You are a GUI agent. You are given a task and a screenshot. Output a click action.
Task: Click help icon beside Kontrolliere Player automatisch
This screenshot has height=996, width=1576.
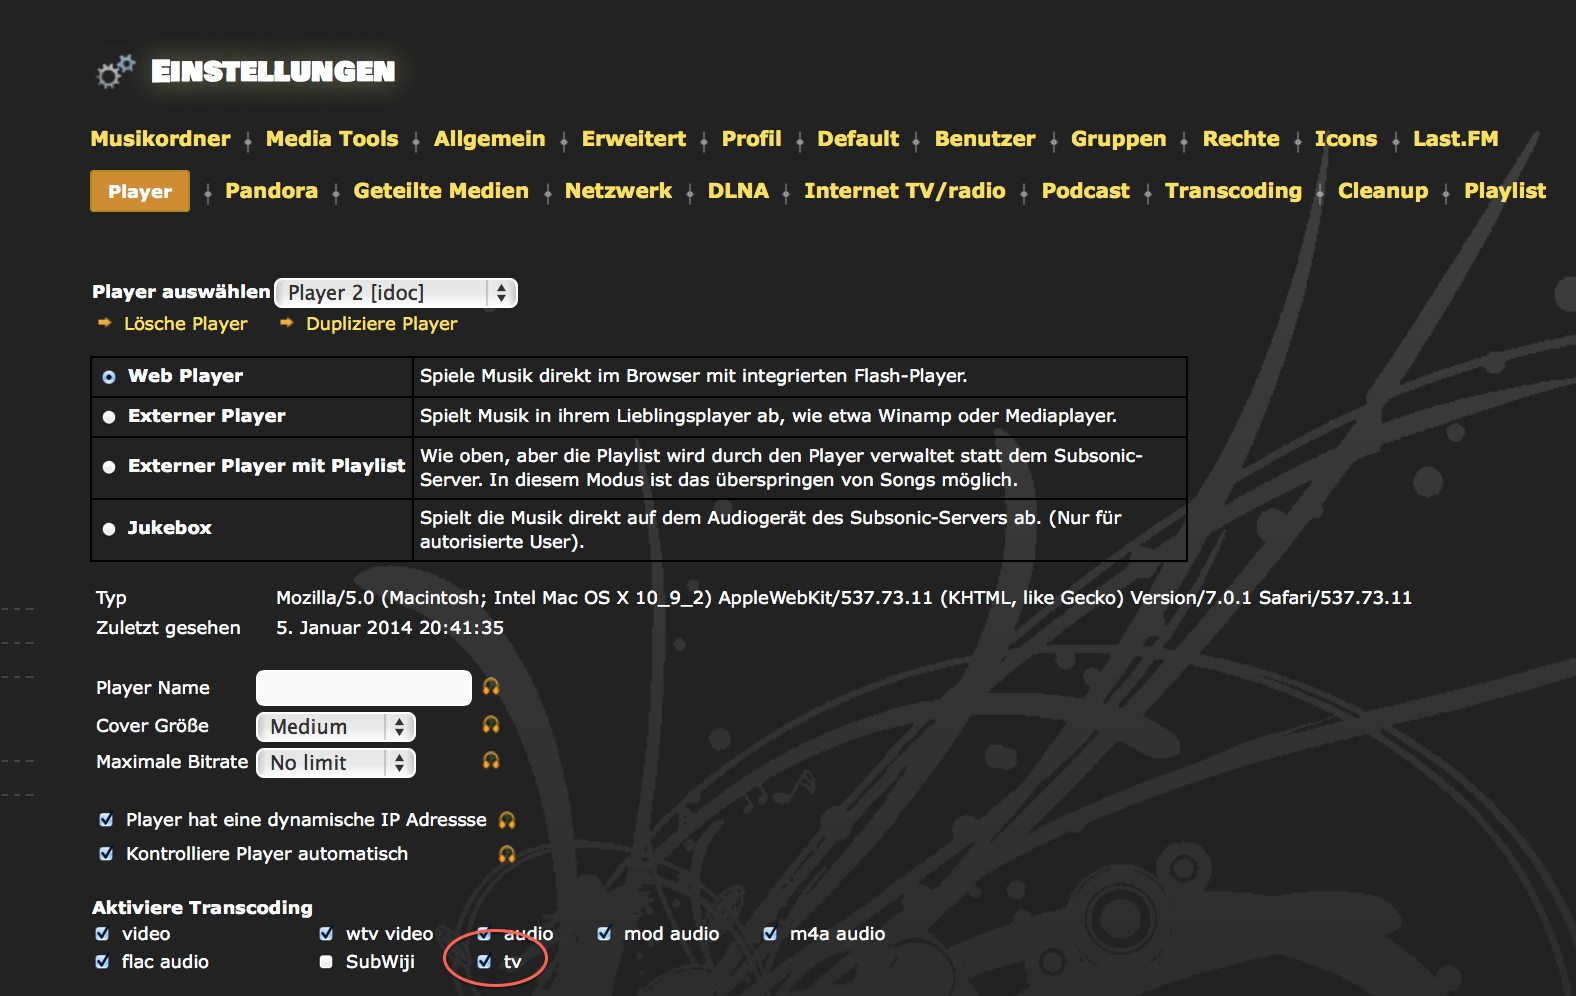tap(507, 854)
